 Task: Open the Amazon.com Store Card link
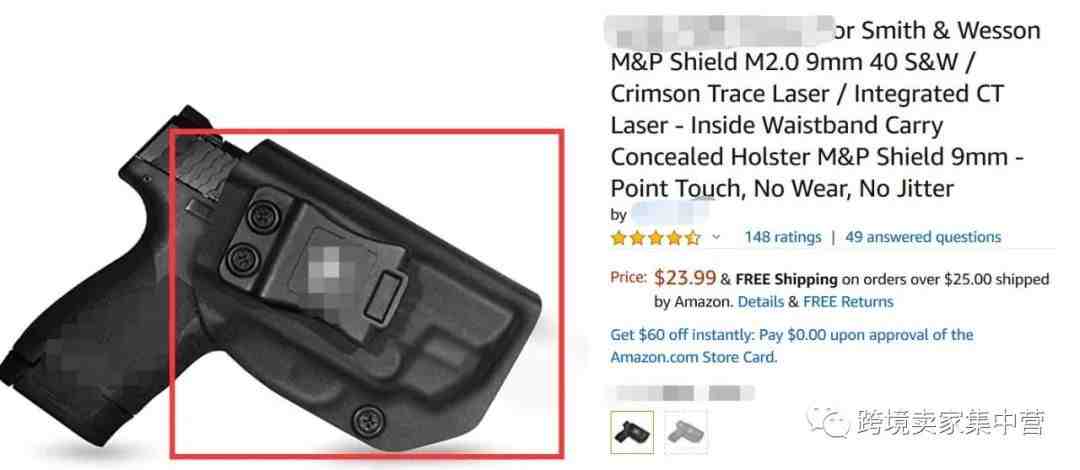(x=693, y=358)
